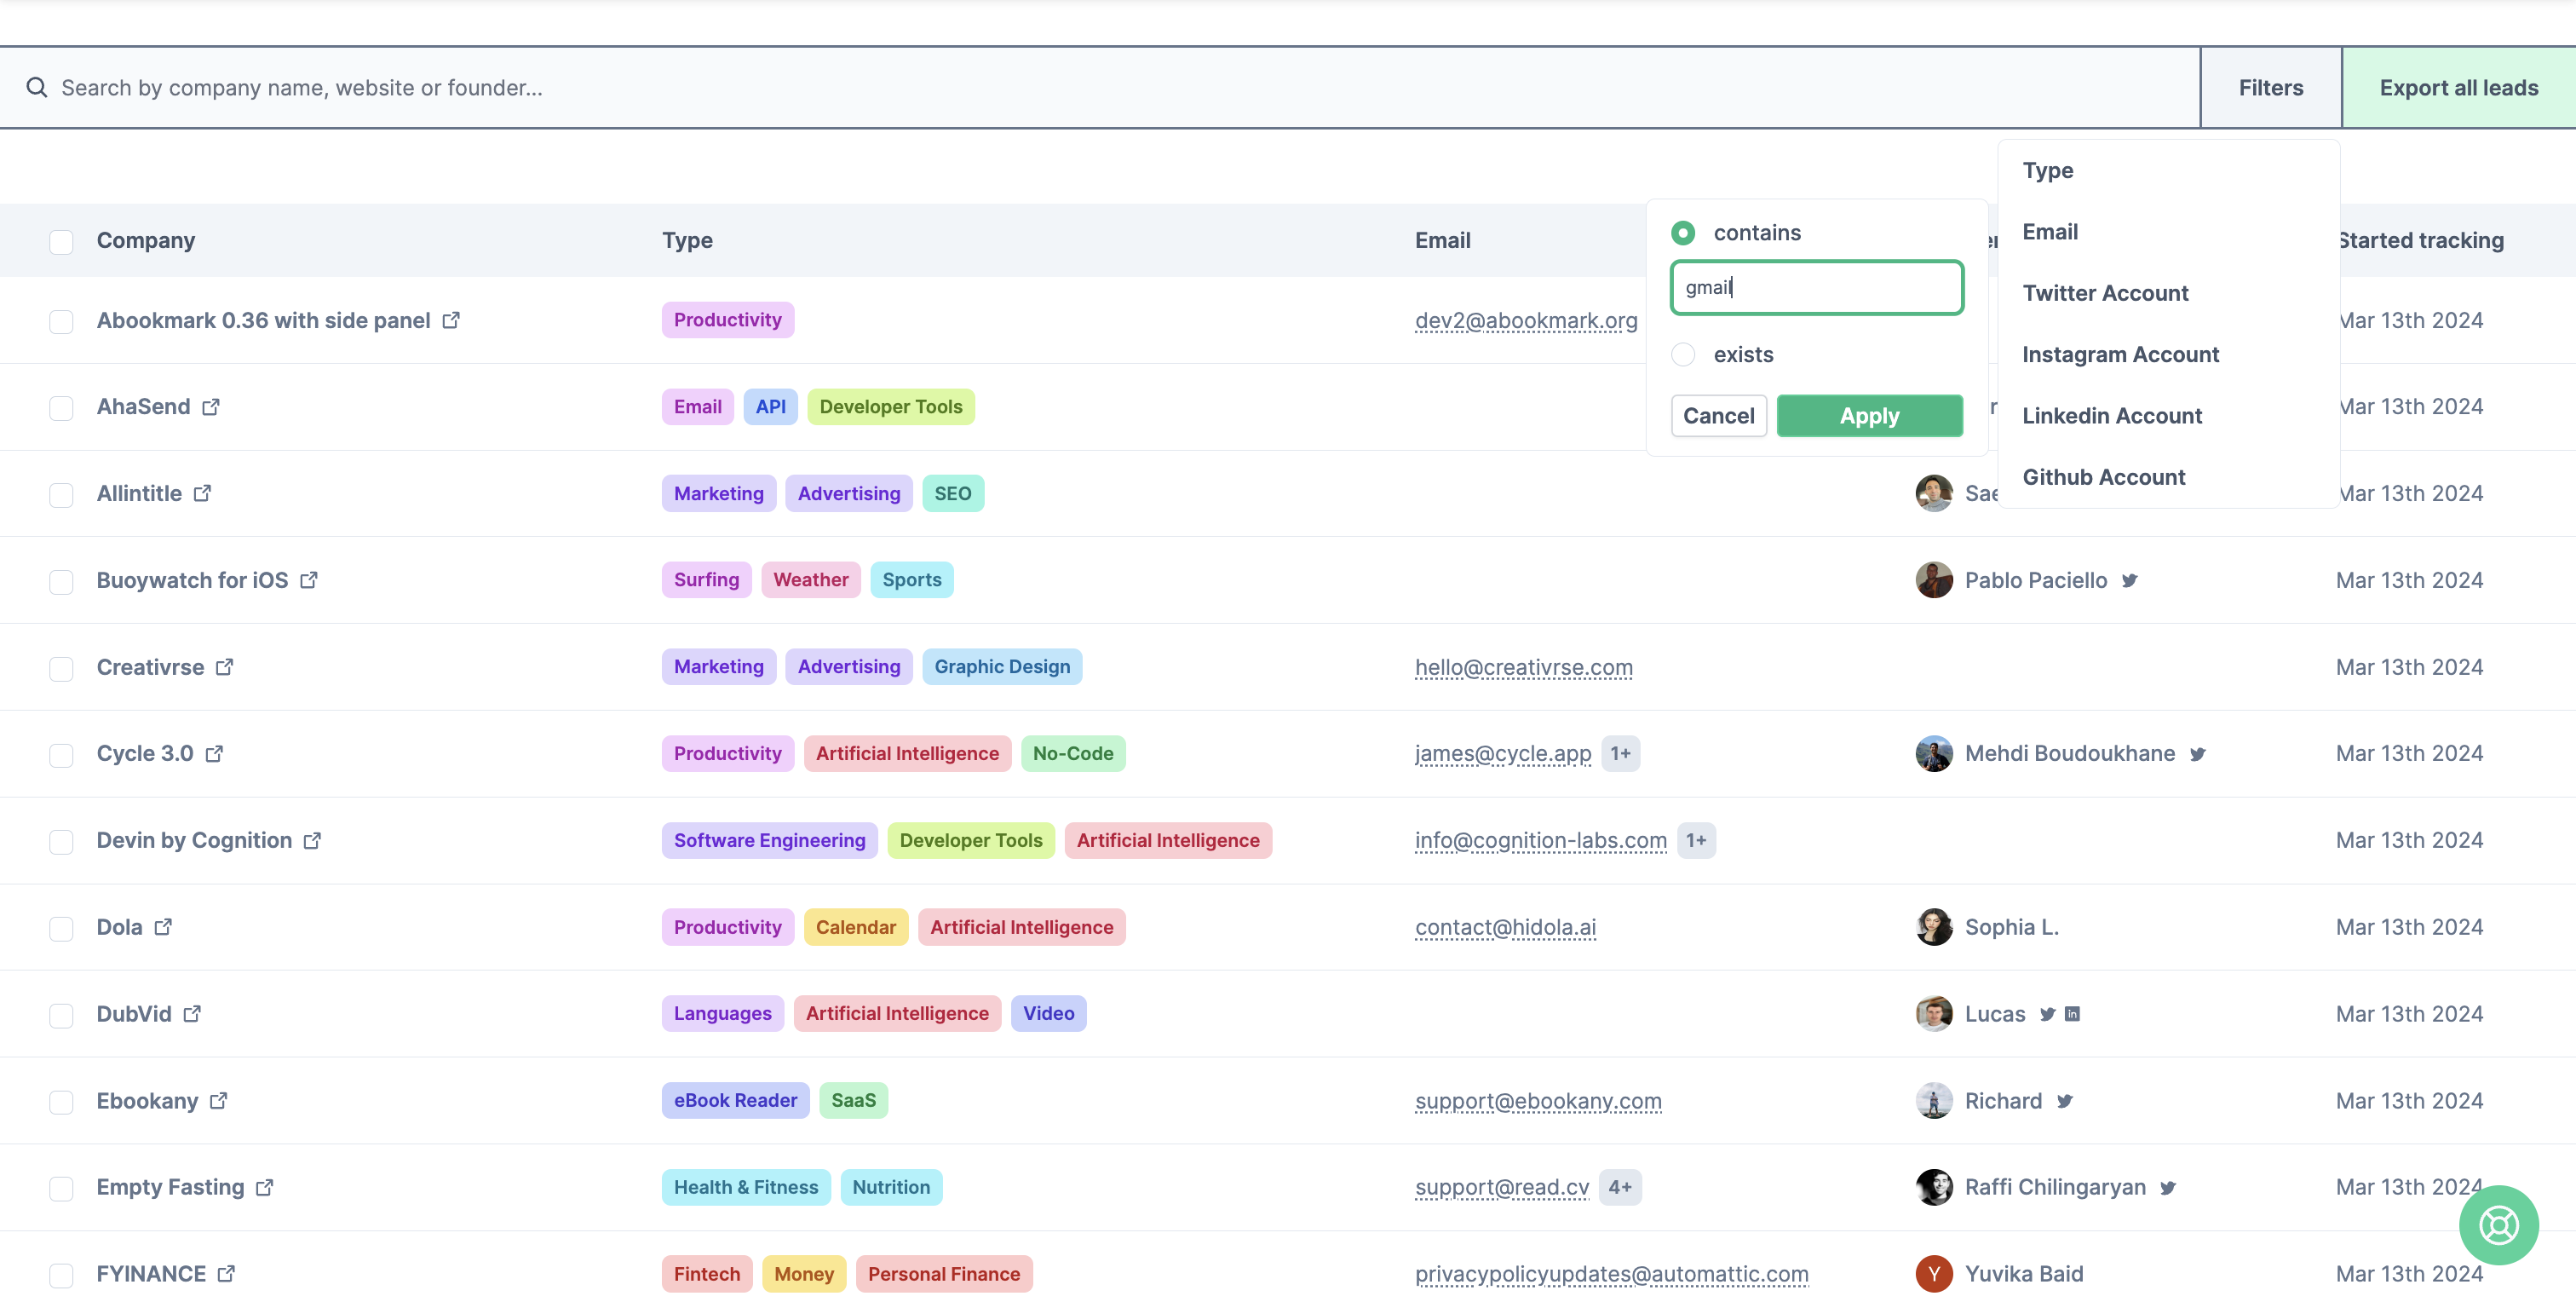This screenshot has height=1302, width=2576.
Task: Click the Apply filter button
Action: (1869, 415)
